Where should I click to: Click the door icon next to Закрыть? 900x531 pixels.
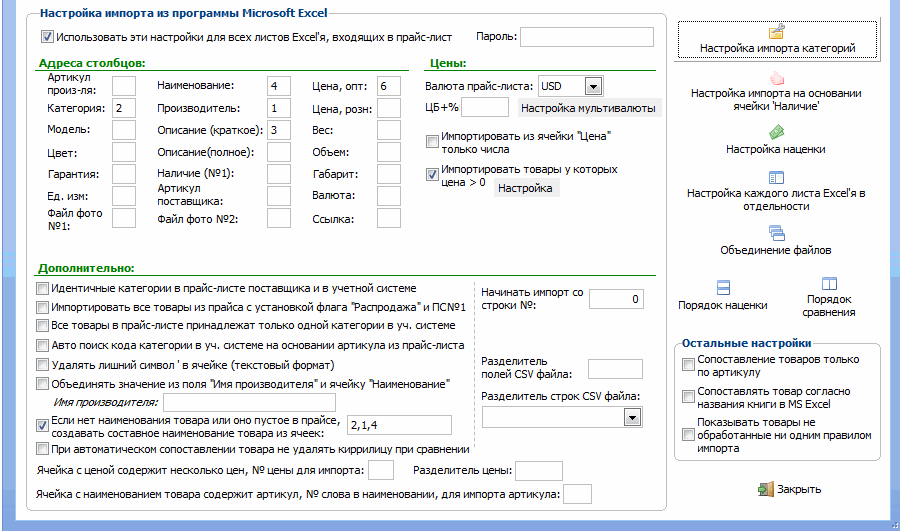[766, 489]
